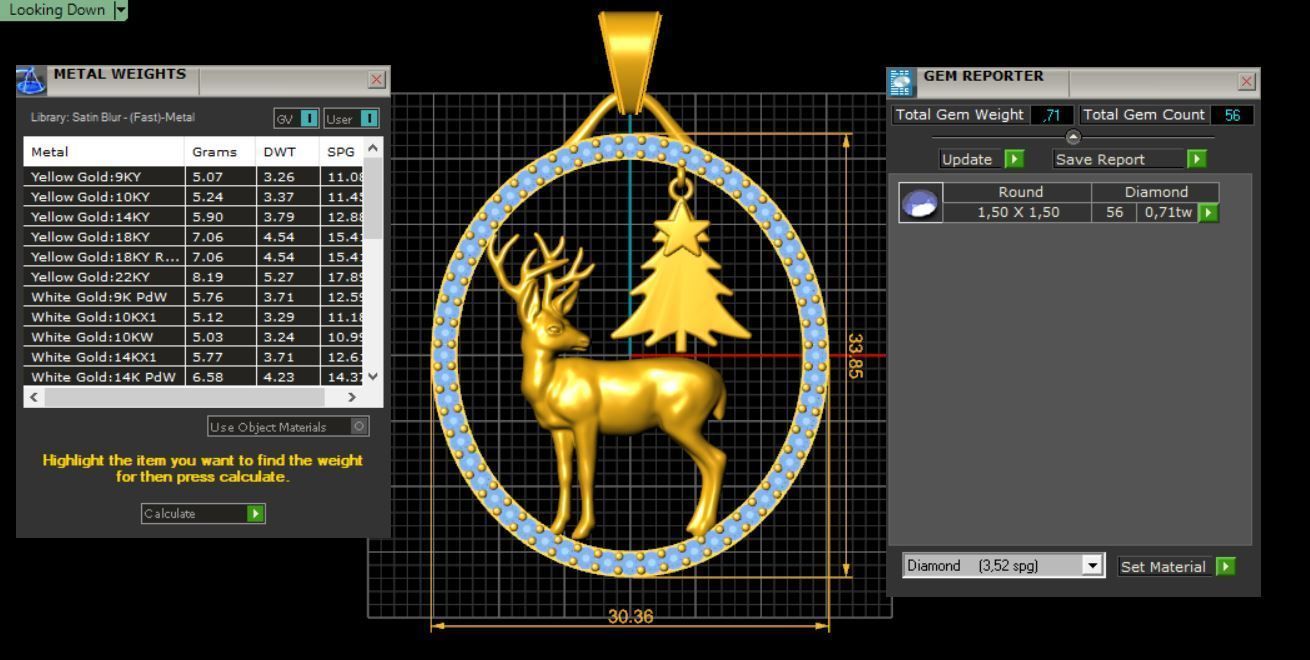Collapse Gem Reporter using the round expander

[x=1073, y=137]
